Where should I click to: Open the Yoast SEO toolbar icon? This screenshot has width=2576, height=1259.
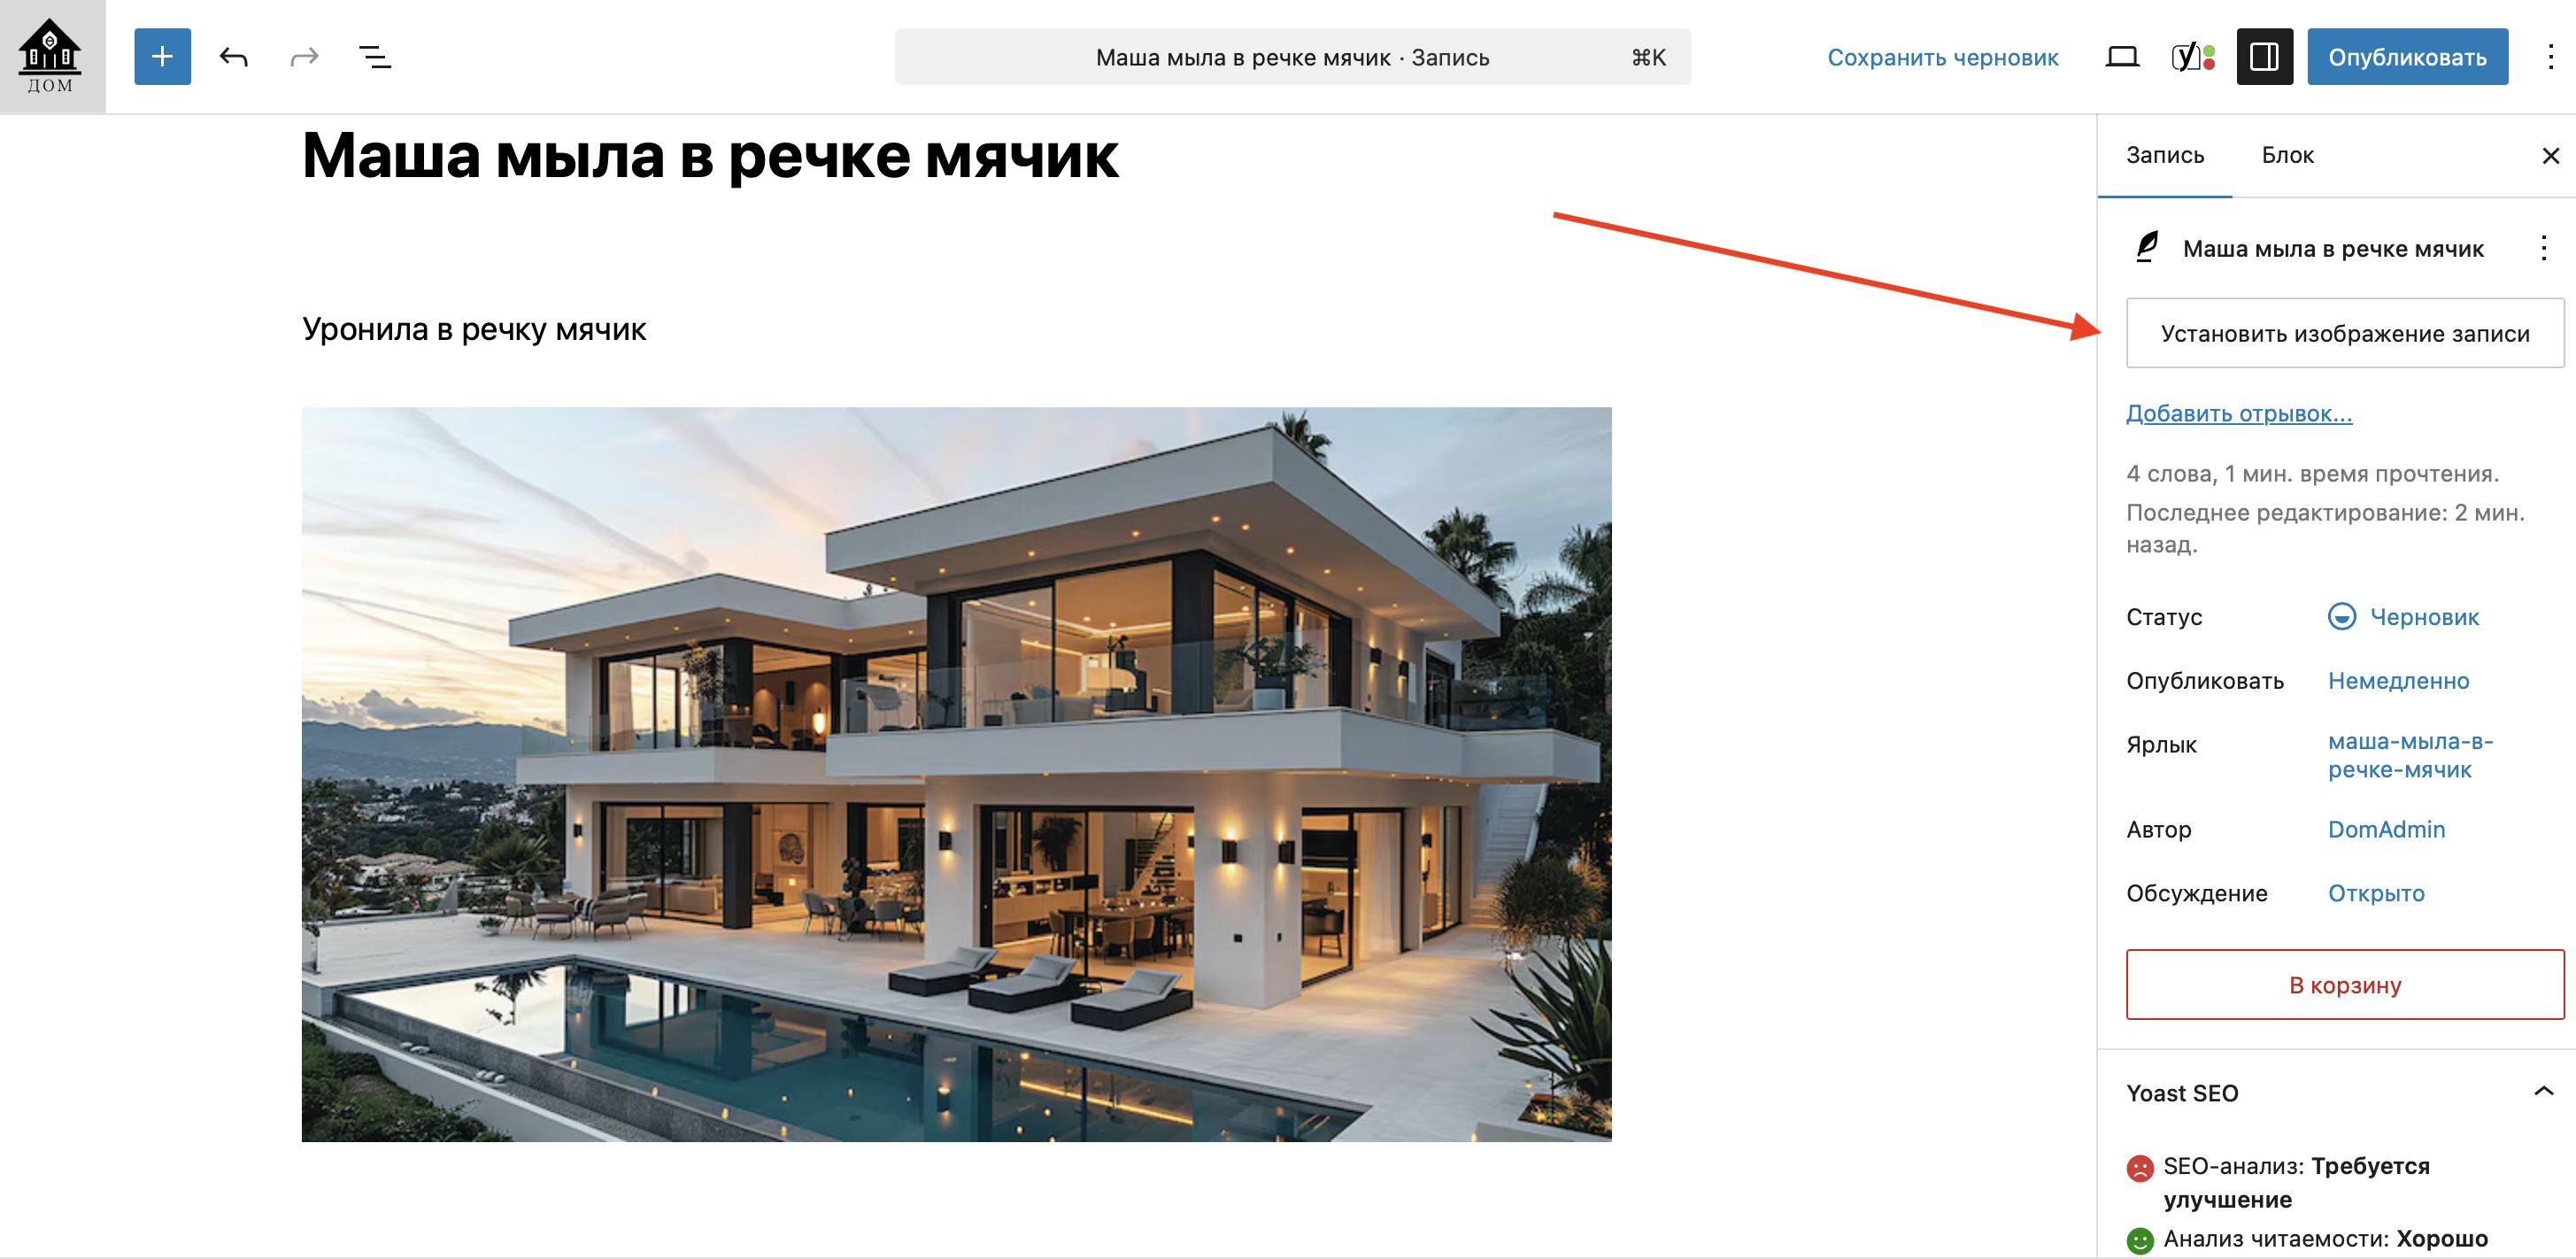[2193, 57]
